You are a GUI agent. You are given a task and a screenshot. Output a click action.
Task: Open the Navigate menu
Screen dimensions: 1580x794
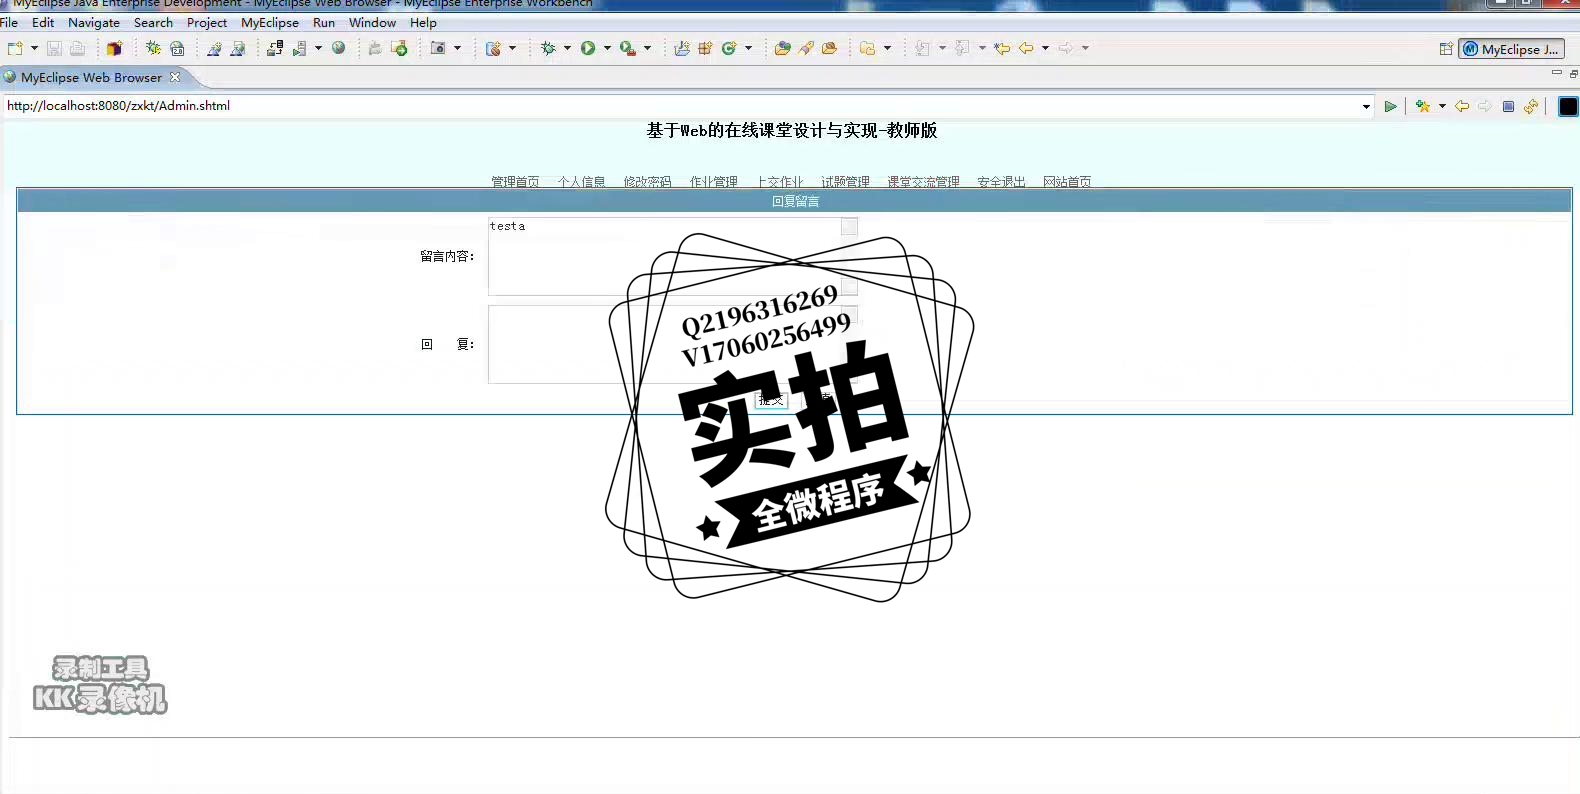coord(94,22)
